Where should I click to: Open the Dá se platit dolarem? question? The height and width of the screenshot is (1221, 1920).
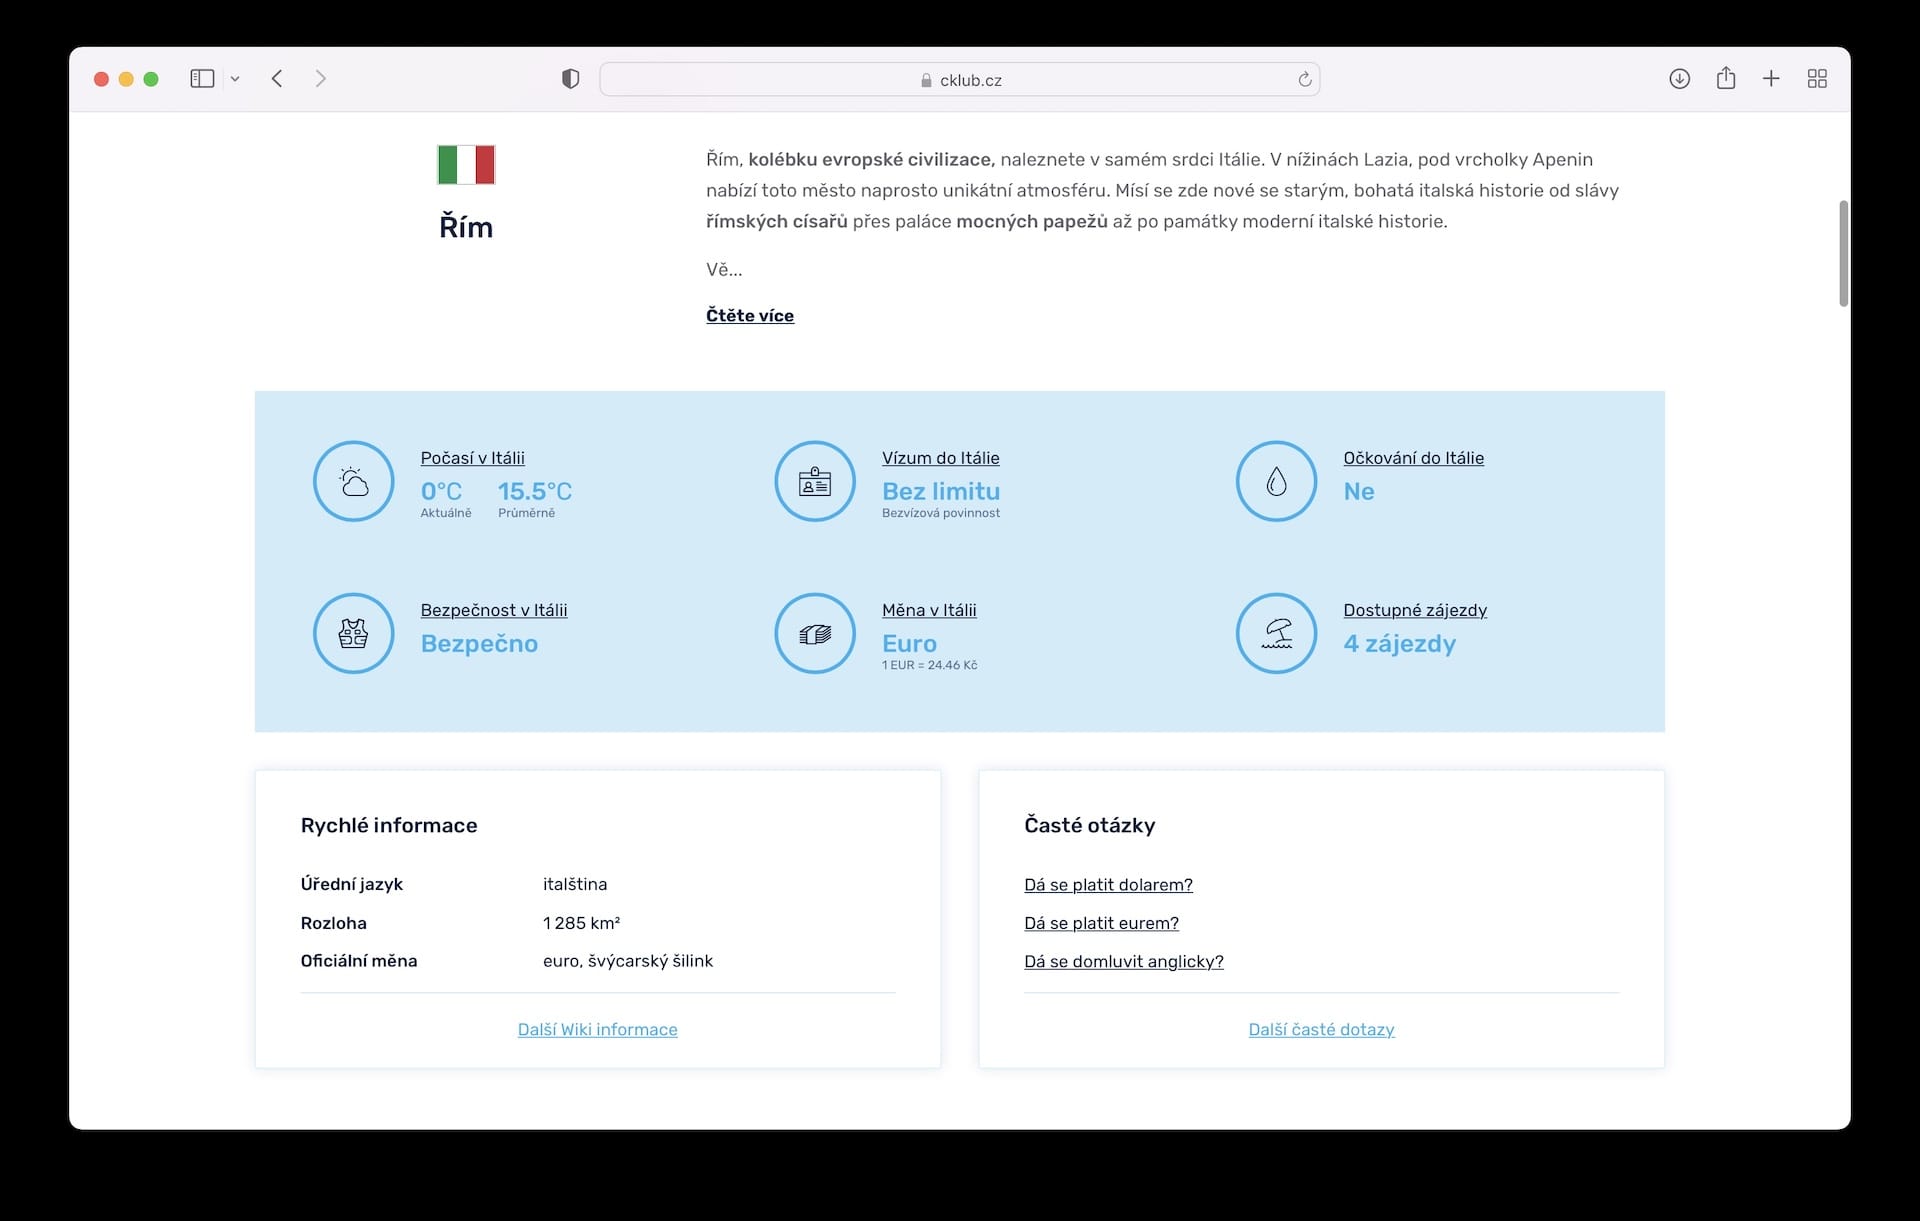click(x=1108, y=885)
